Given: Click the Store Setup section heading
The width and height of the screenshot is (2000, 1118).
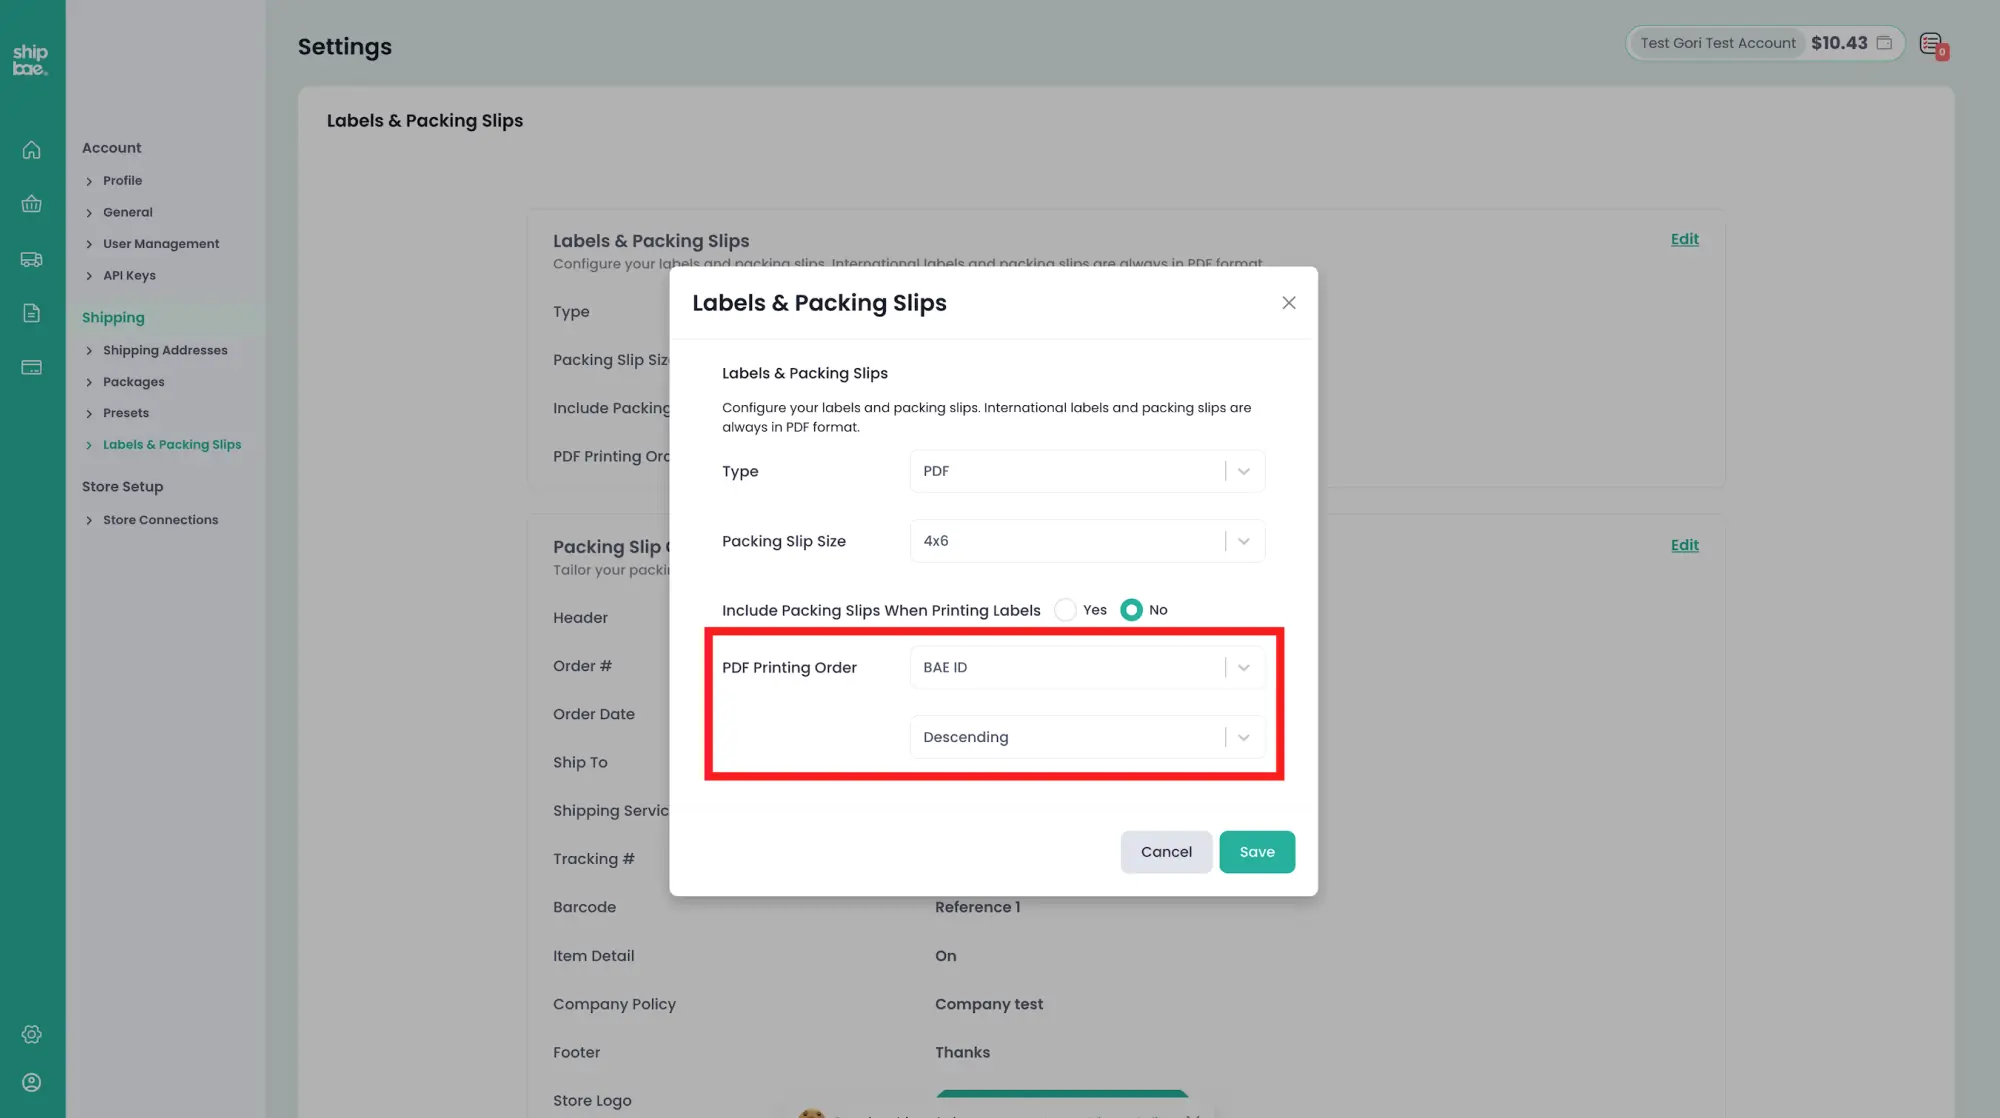Looking at the screenshot, I should click(122, 487).
